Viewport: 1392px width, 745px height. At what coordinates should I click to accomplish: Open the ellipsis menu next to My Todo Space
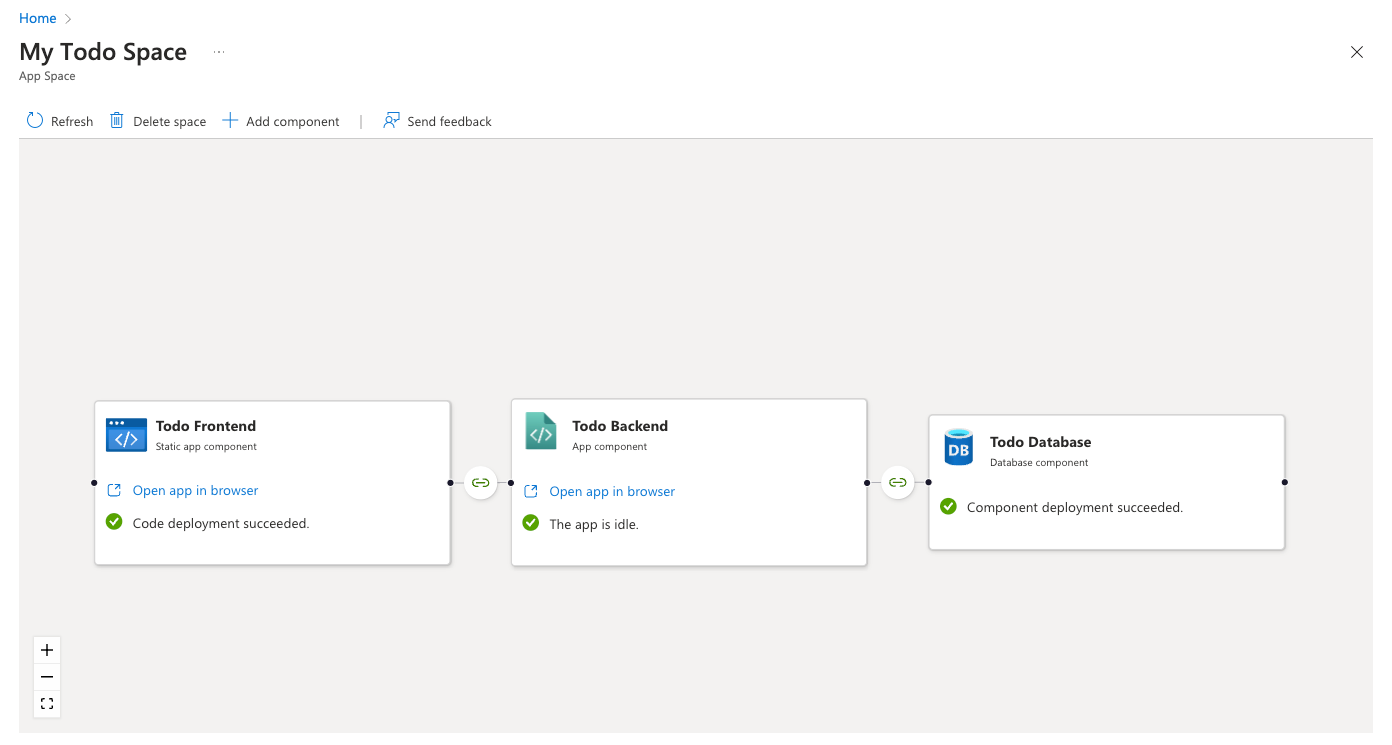pyautogui.click(x=218, y=52)
